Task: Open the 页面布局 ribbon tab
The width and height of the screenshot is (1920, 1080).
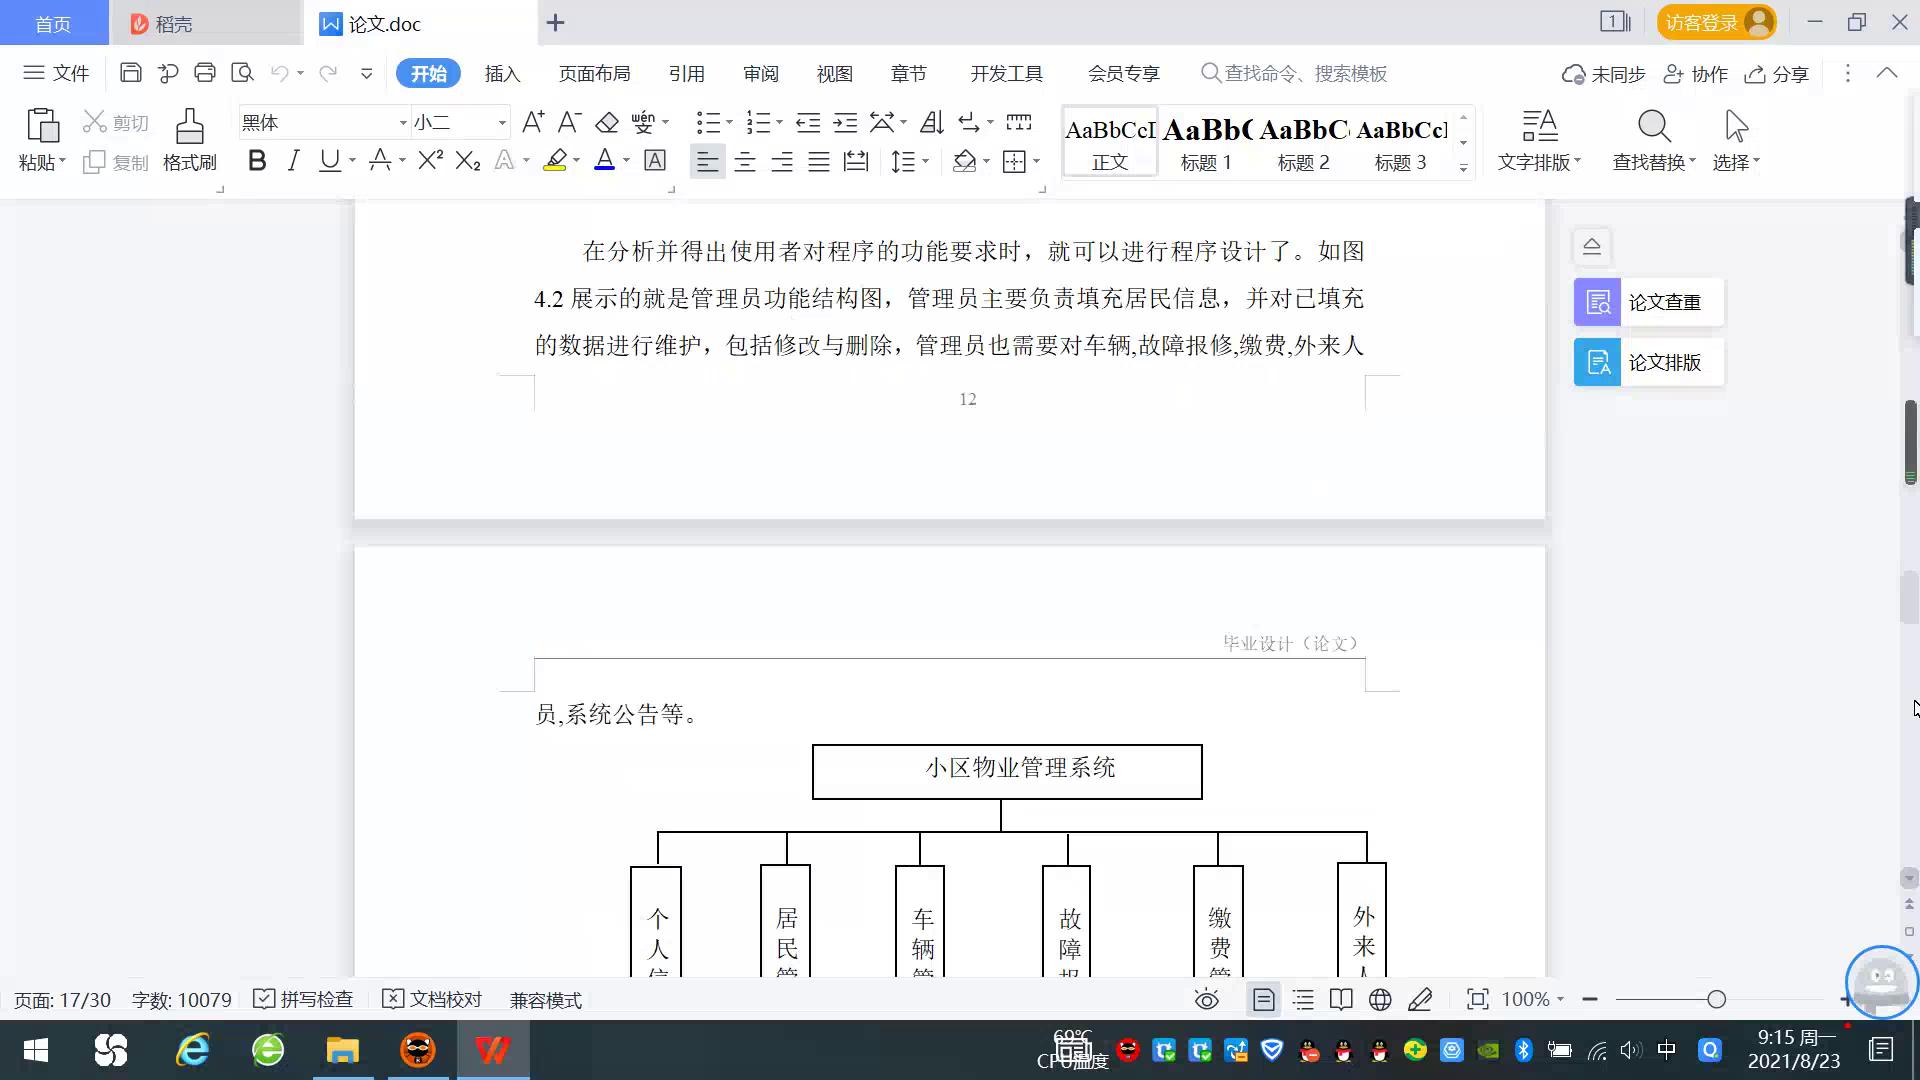Action: [594, 74]
